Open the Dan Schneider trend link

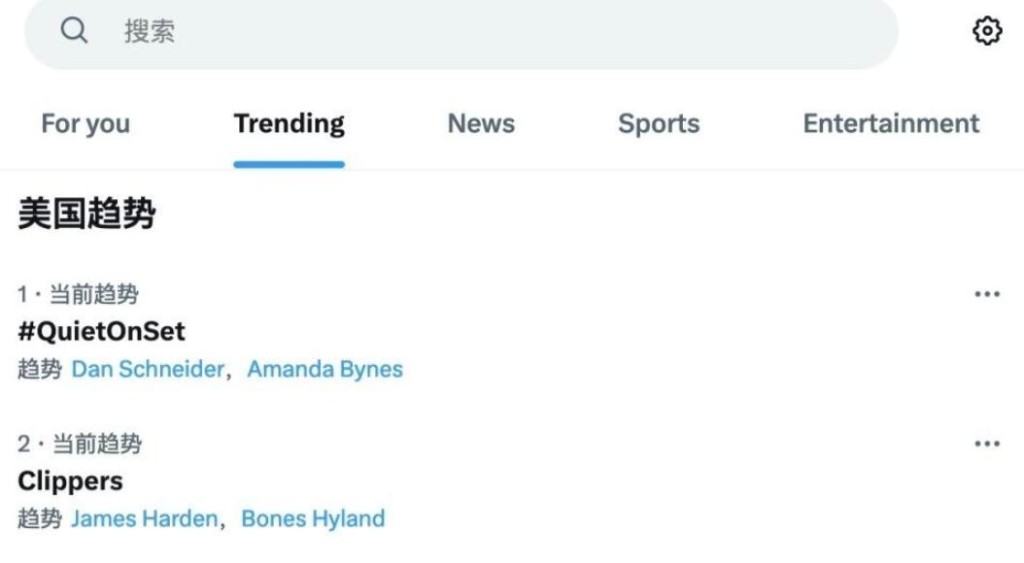pos(148,369)
